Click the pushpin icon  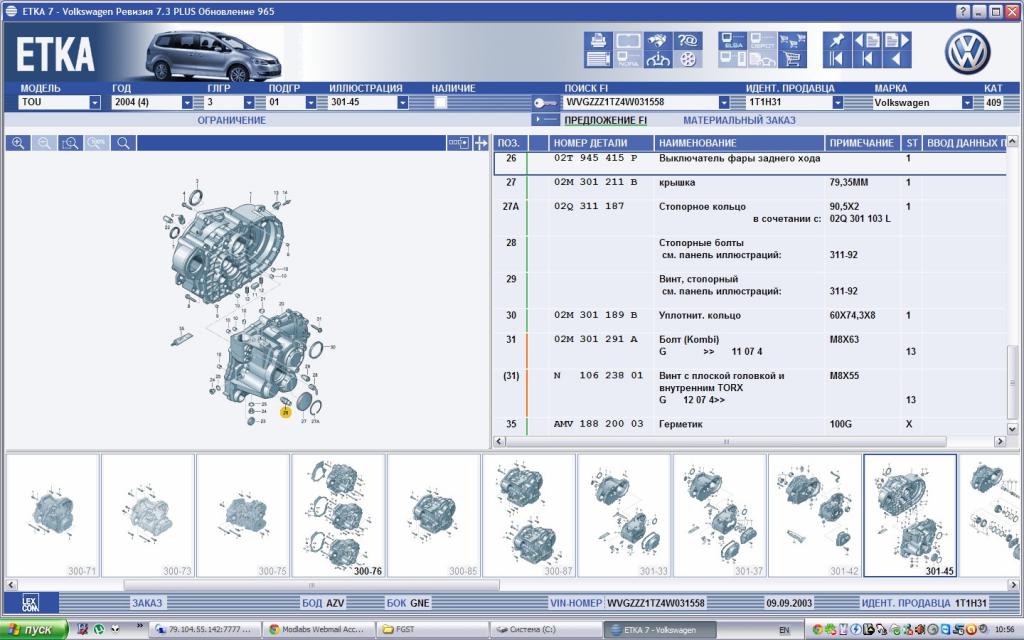837,40
